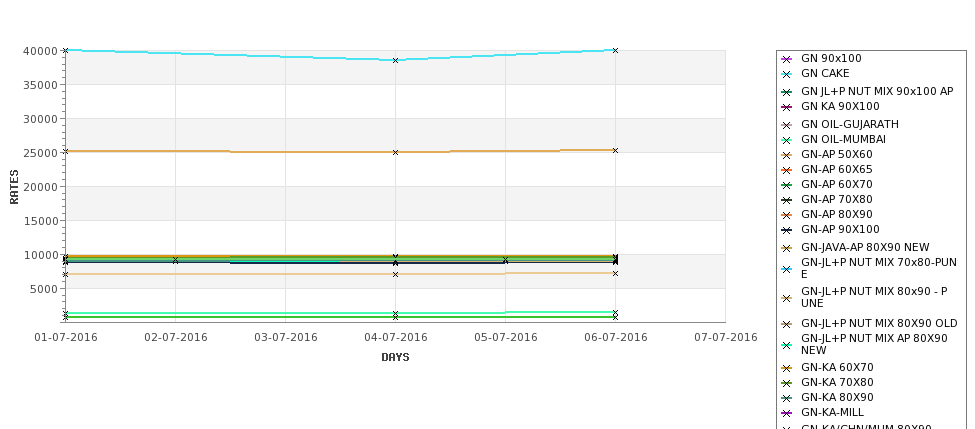Click the 25000 series point at 04-07-2016

pyautogui.click(x=395, y=152)
